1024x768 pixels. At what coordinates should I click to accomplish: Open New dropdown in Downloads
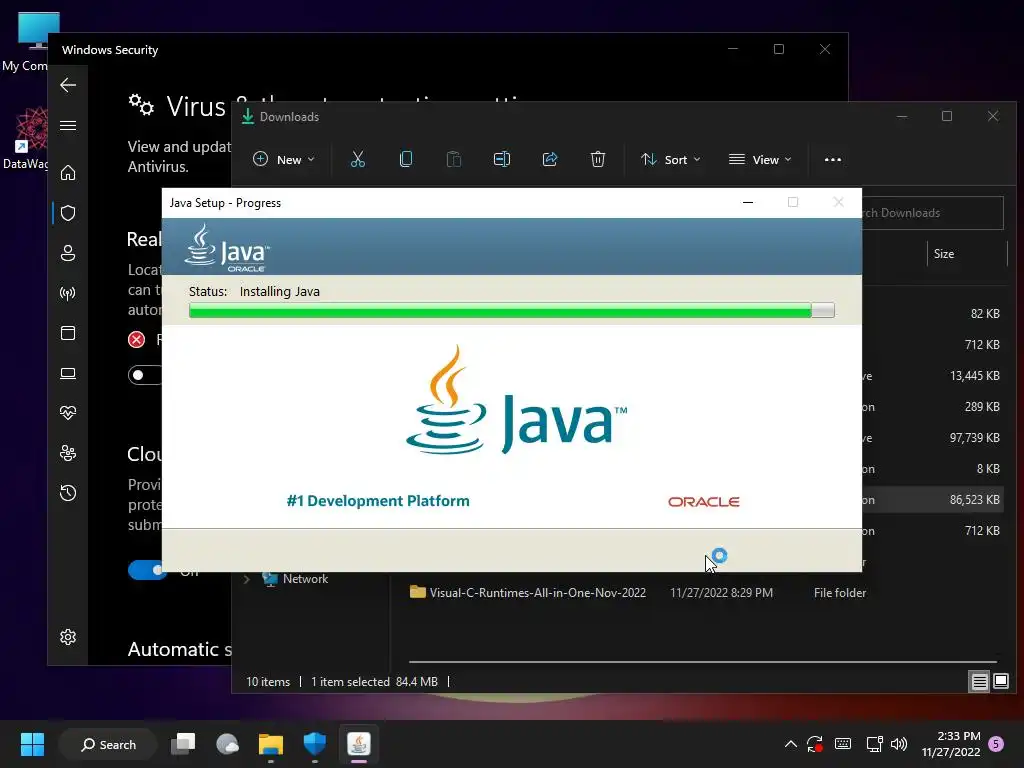284,159
